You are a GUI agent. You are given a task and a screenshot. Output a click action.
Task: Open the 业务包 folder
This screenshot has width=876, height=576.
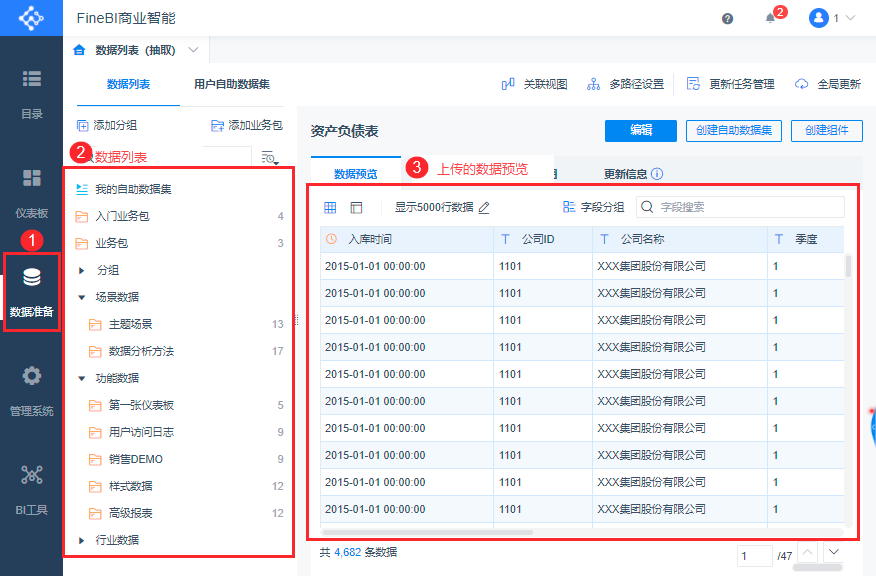[180, 243]
